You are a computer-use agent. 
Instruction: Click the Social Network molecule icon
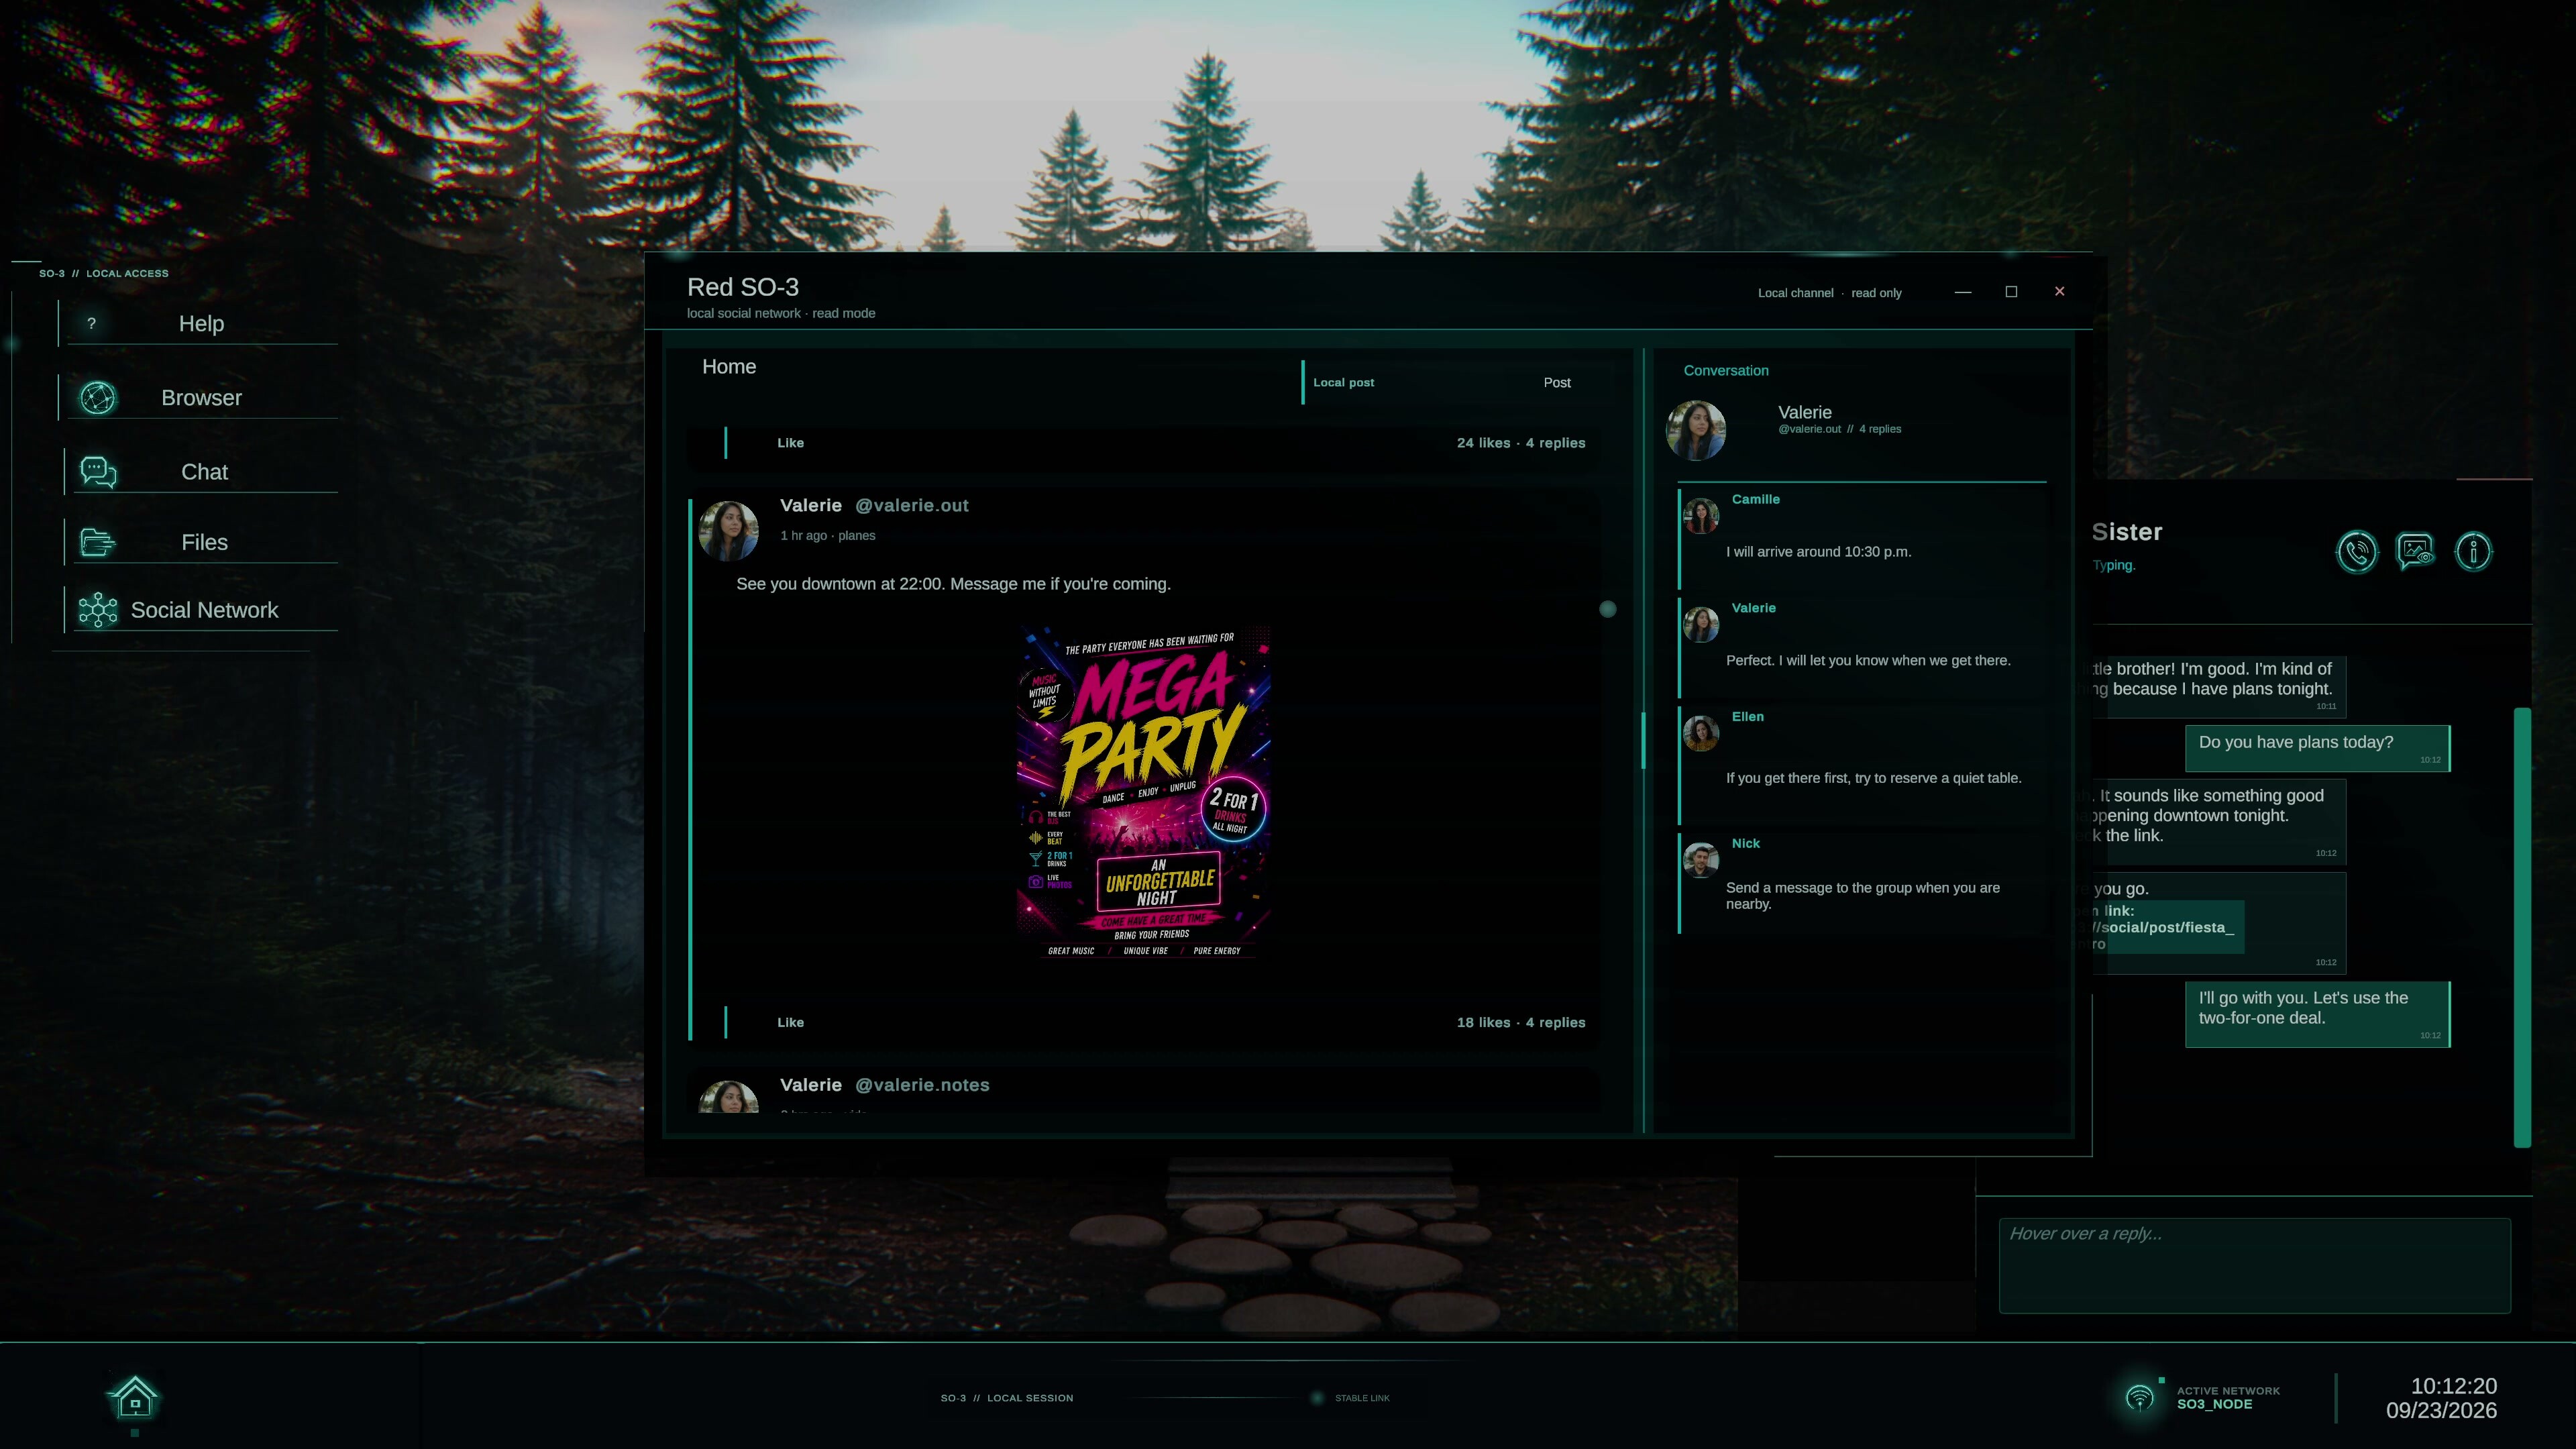(98, 610)
